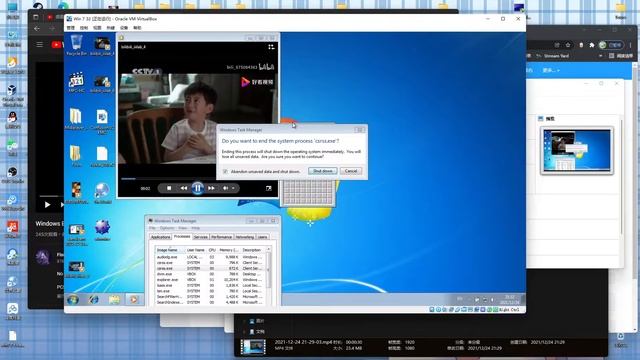Open the Windows 7 Start orb
This screenshot has height=360, width=640.
pos(73,300)
